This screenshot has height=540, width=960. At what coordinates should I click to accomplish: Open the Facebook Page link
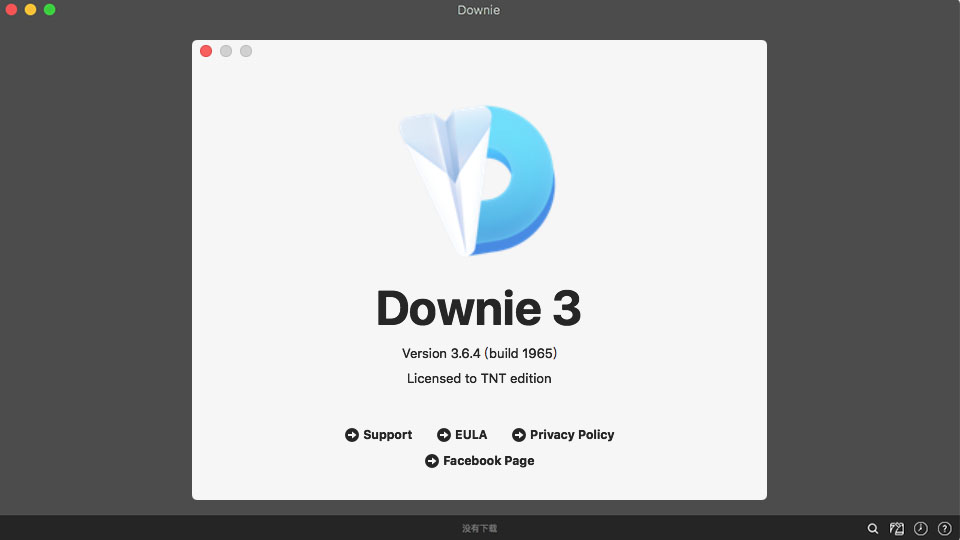(479, 460)
